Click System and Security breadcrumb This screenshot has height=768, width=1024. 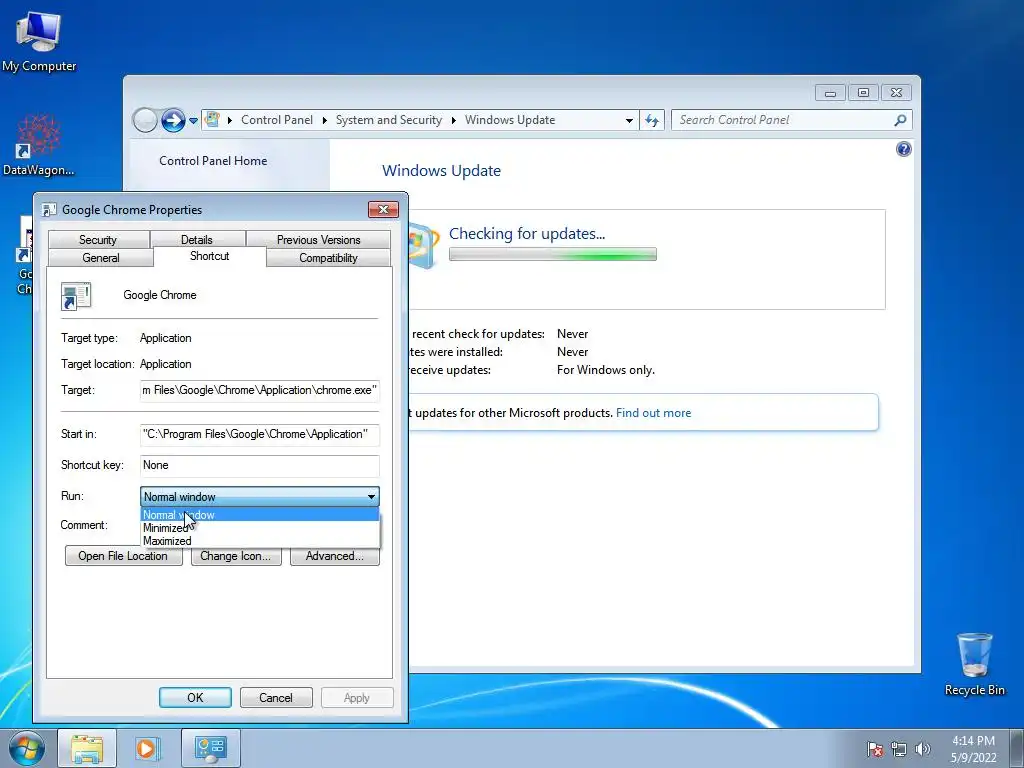[x=389, y=120]
